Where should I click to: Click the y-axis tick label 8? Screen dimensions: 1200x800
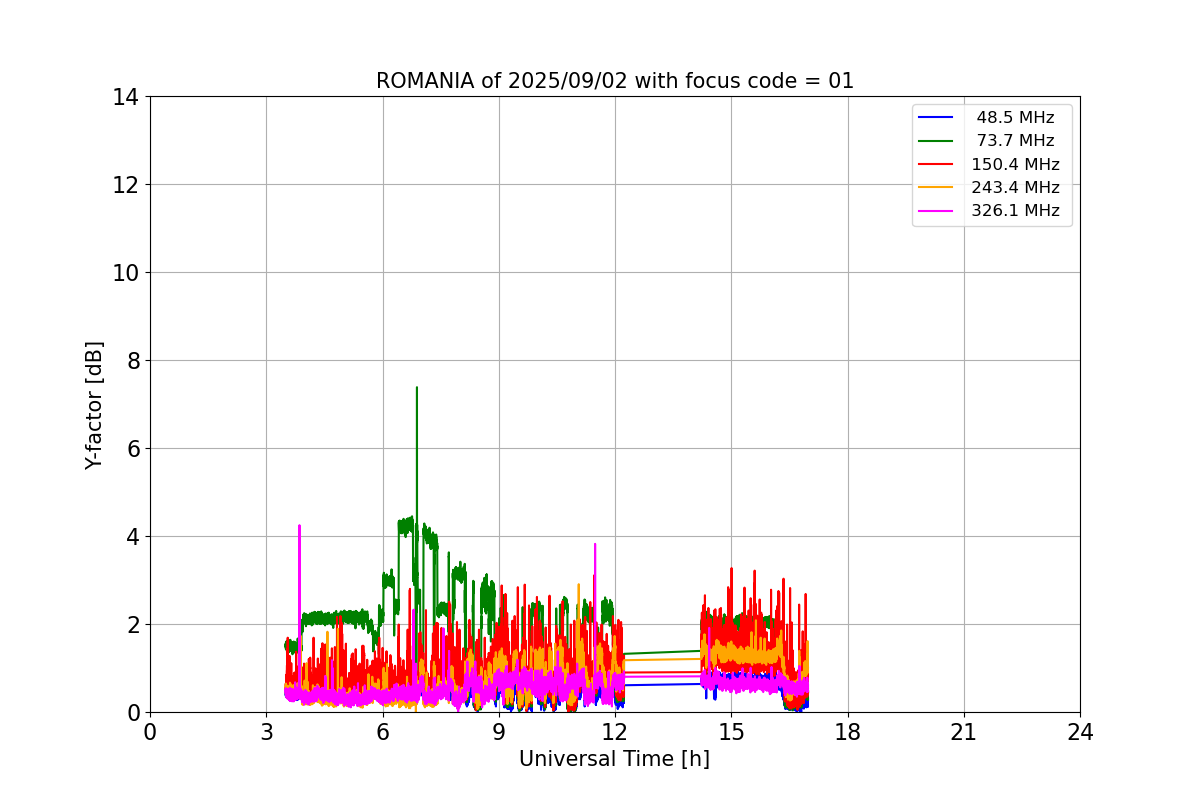131,361
